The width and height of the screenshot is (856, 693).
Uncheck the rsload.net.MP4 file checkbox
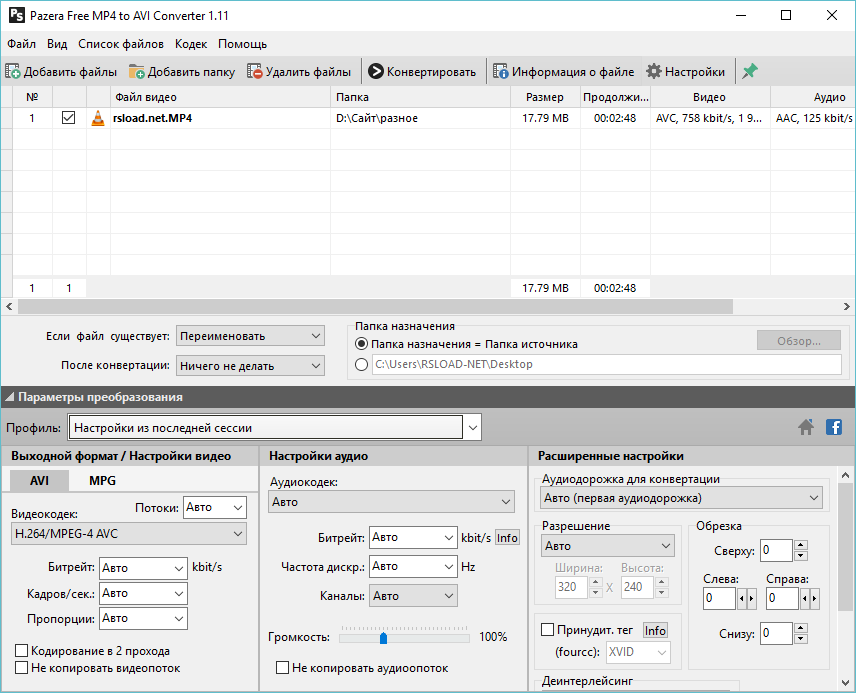tap(68, 118)
